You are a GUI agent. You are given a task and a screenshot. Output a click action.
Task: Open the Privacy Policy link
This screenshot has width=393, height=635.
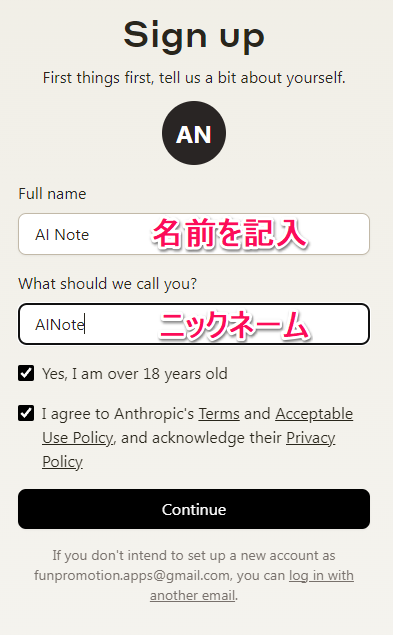point(189,450)
